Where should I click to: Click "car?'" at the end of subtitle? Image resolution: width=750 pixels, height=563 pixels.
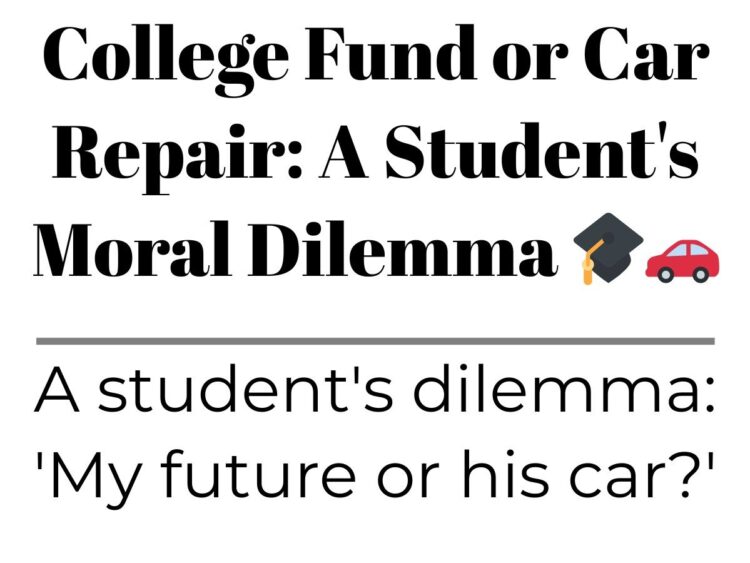pos(641,474)
